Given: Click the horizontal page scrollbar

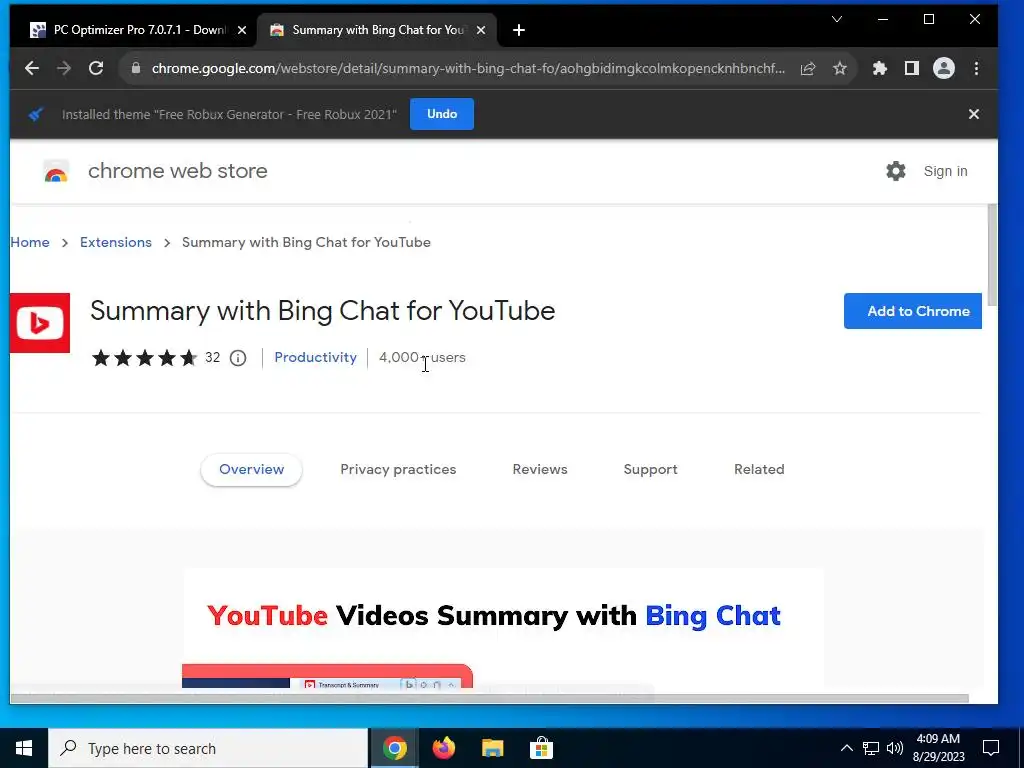Looking at the screenshot, I should pyautogui.click(x=489, y=698).
